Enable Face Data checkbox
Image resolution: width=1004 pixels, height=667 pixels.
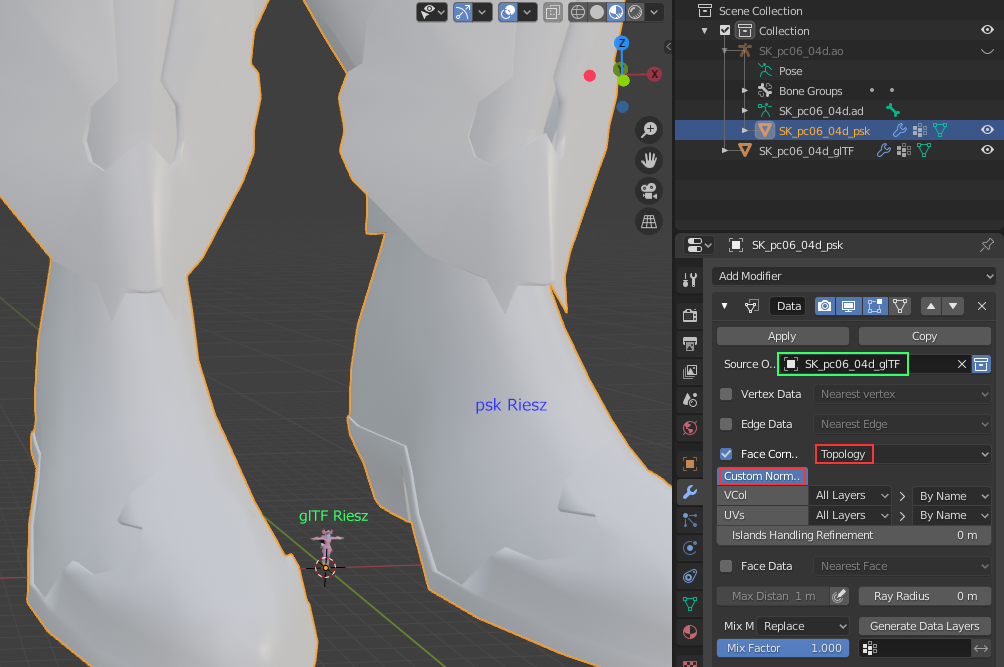(x=725, y=566)
